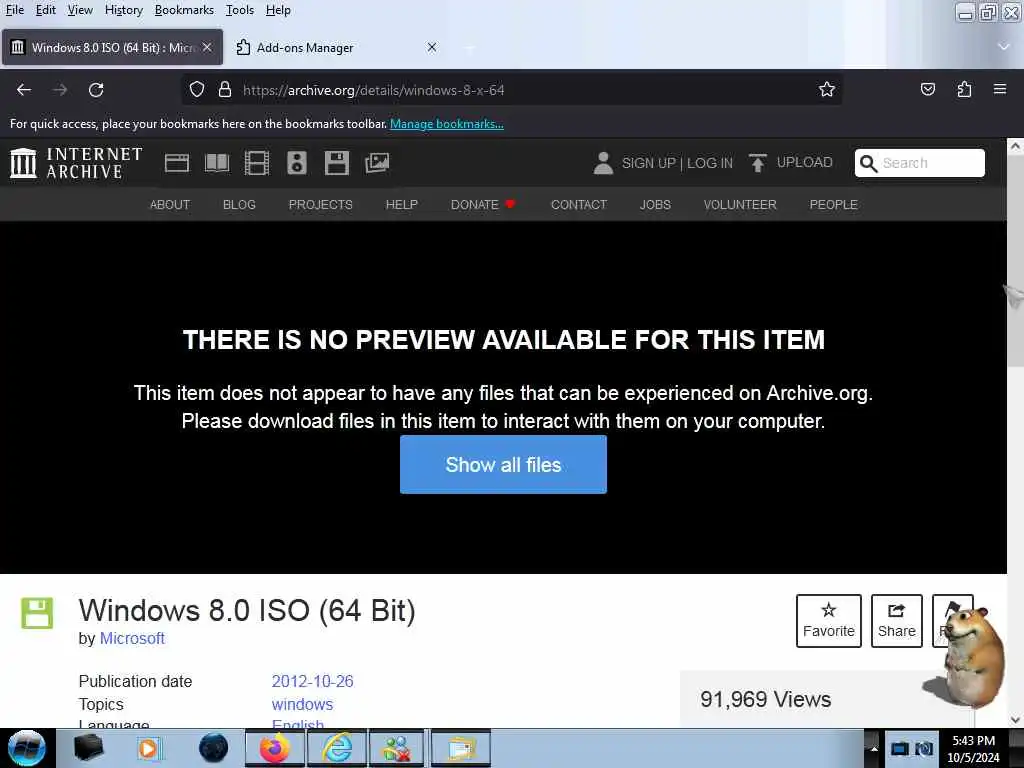Open the Edit menu
1024x768 pixels.
click(46, 10)
